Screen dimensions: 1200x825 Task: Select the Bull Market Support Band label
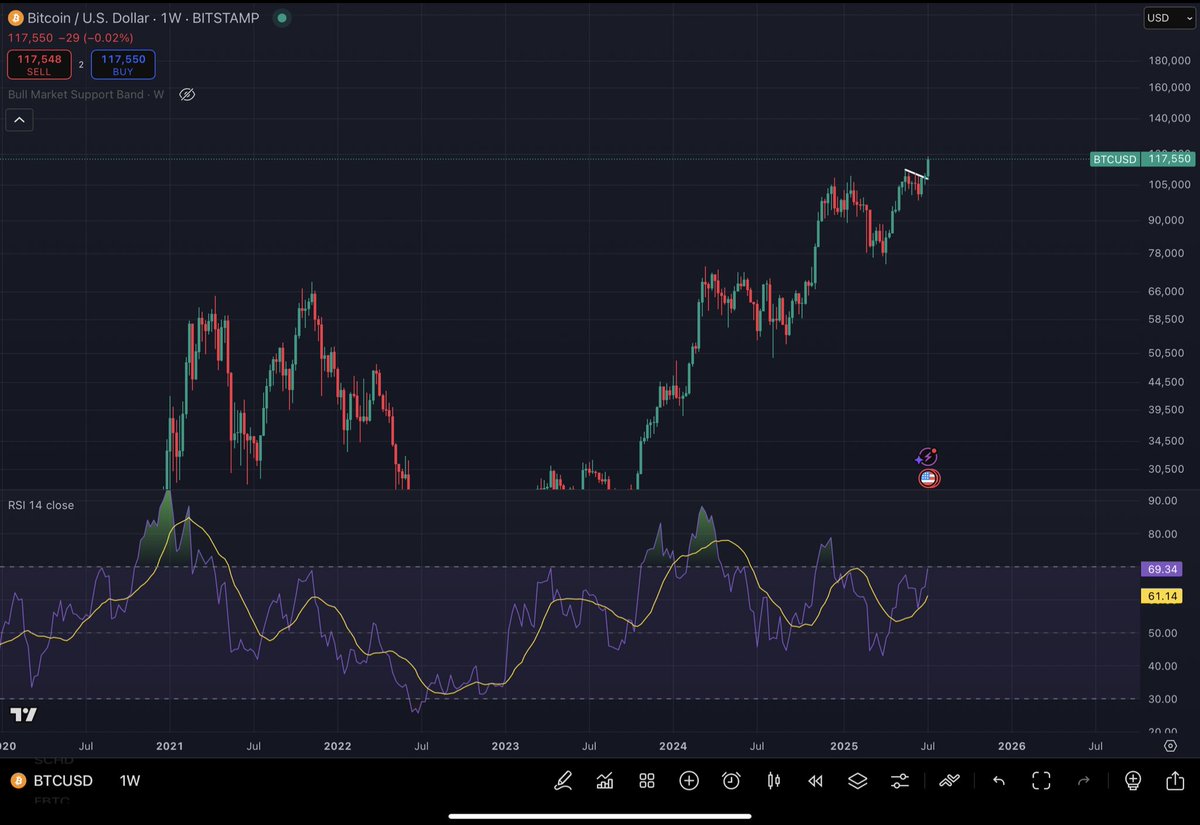(x=86, y=95)
